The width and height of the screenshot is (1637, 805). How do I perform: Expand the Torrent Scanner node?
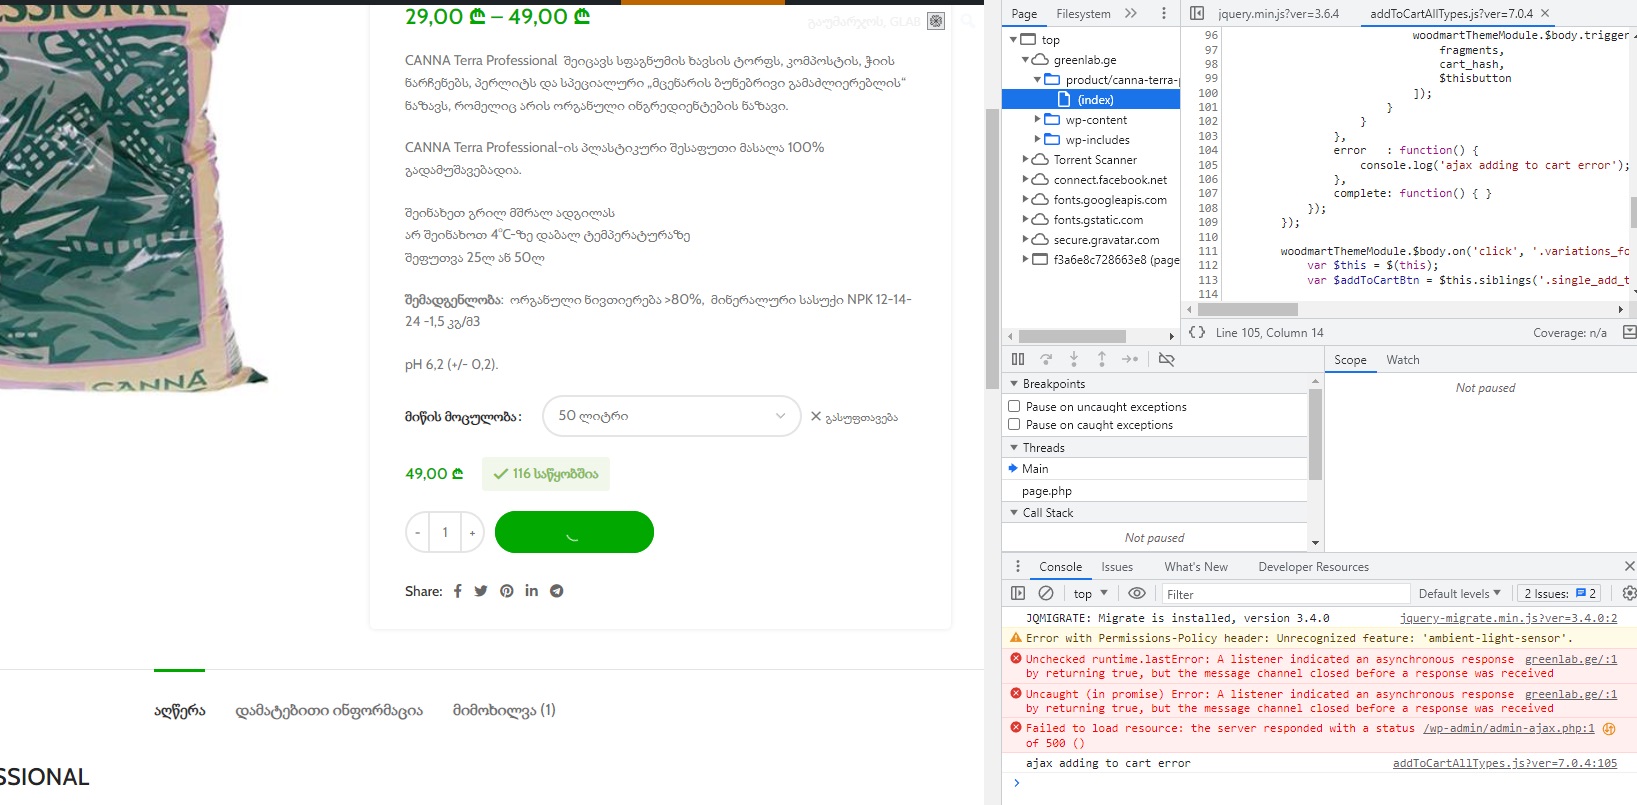tap(1025, 160)
